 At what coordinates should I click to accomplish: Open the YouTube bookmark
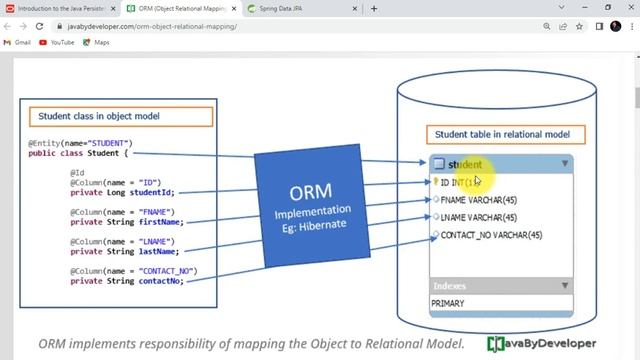click(x=57, y=42)
